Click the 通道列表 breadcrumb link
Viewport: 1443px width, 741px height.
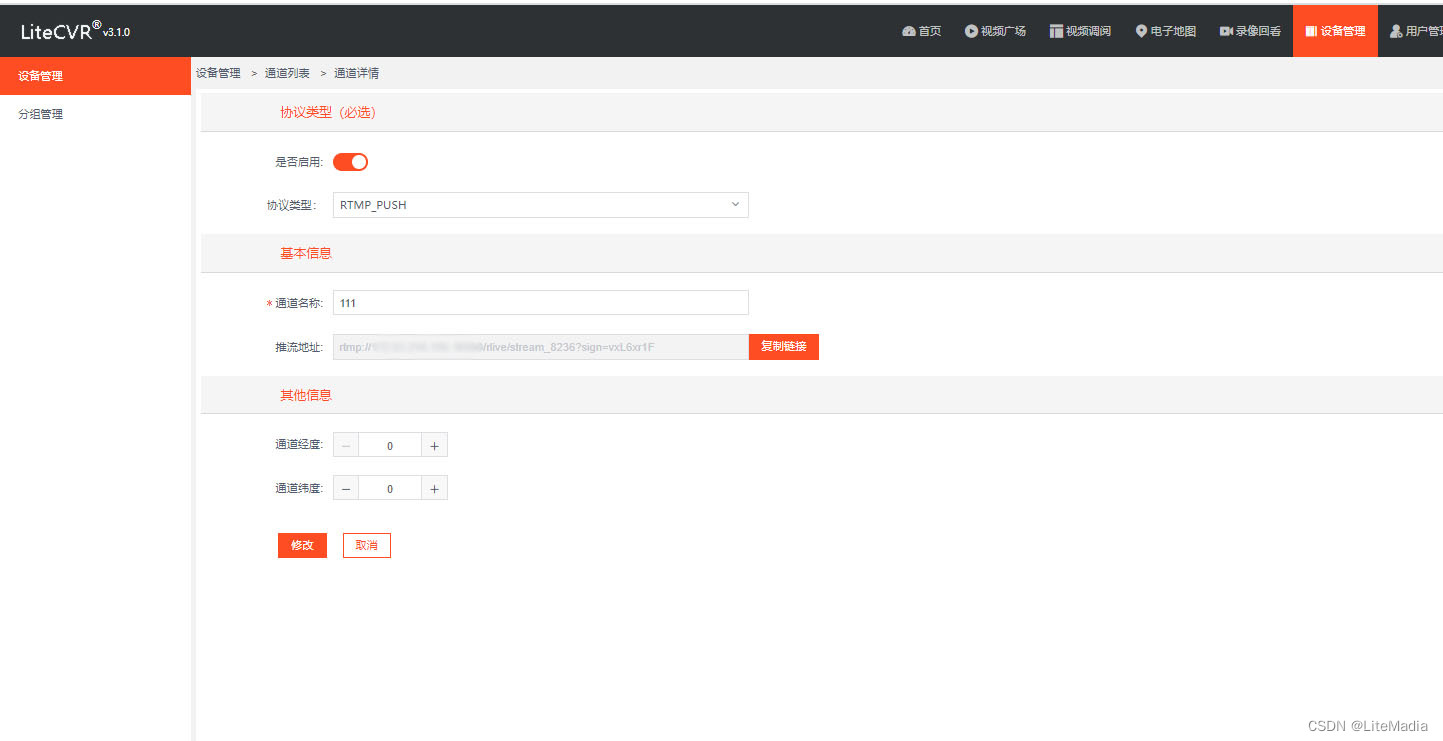(287, 73)
